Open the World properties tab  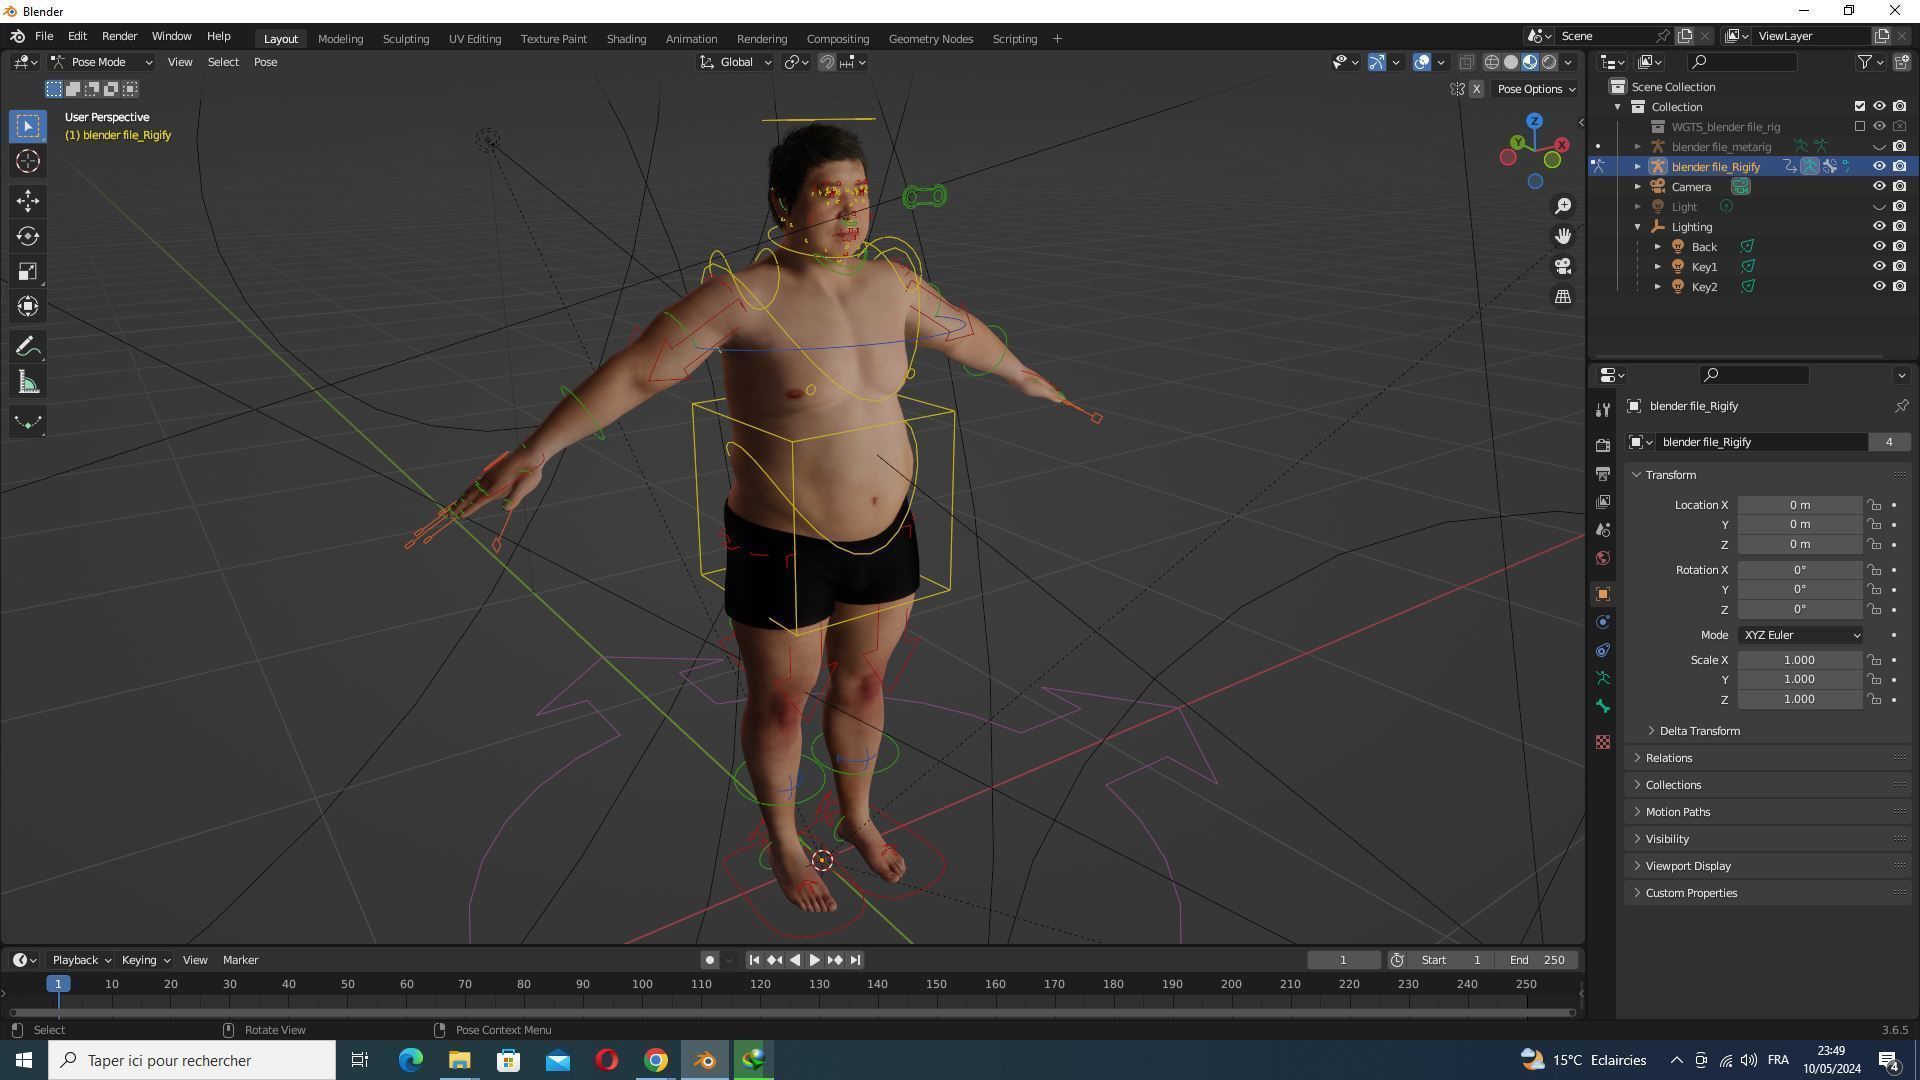click(1603, 557)
